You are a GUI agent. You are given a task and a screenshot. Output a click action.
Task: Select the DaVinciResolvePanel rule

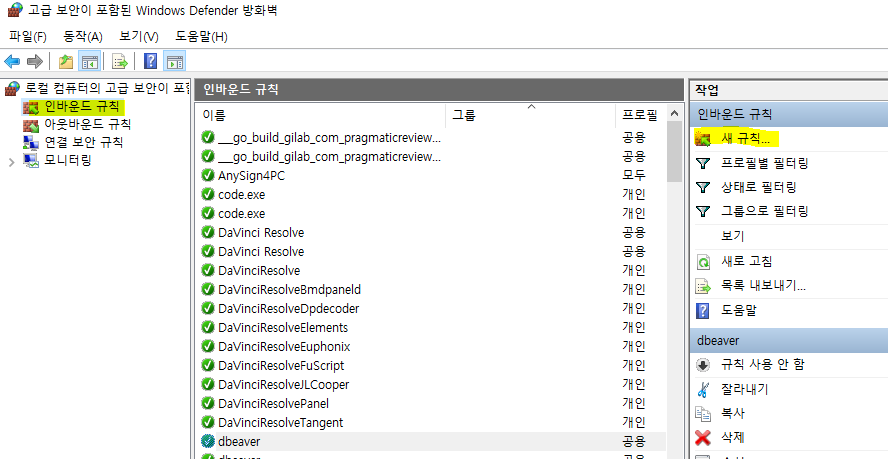tap(274, 403)
